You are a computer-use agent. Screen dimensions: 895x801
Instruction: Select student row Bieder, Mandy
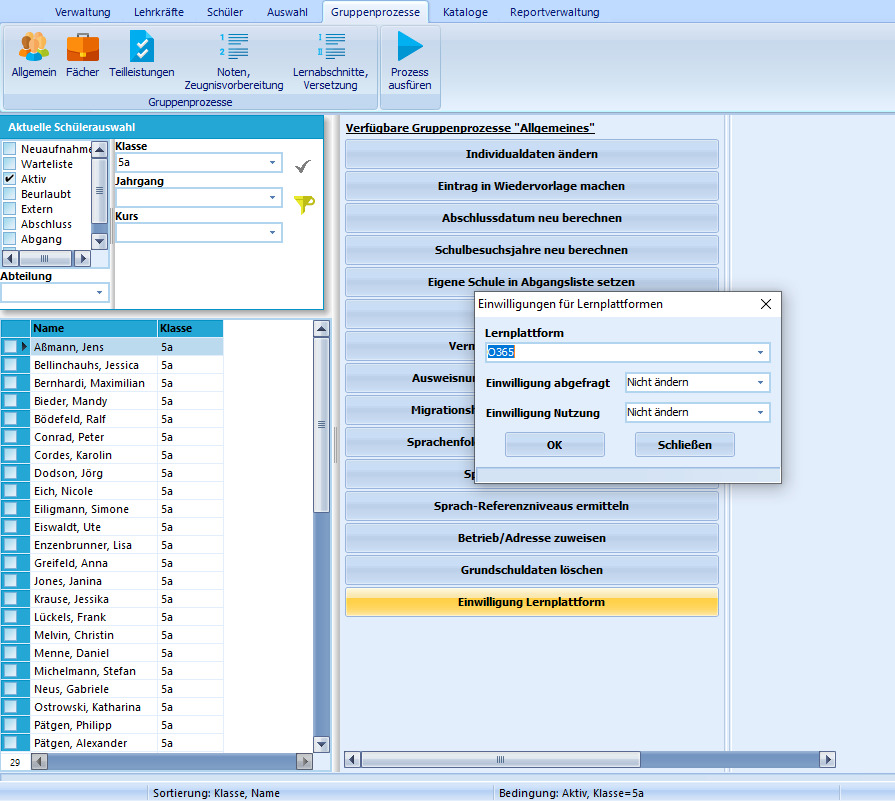tap(111, 401)
